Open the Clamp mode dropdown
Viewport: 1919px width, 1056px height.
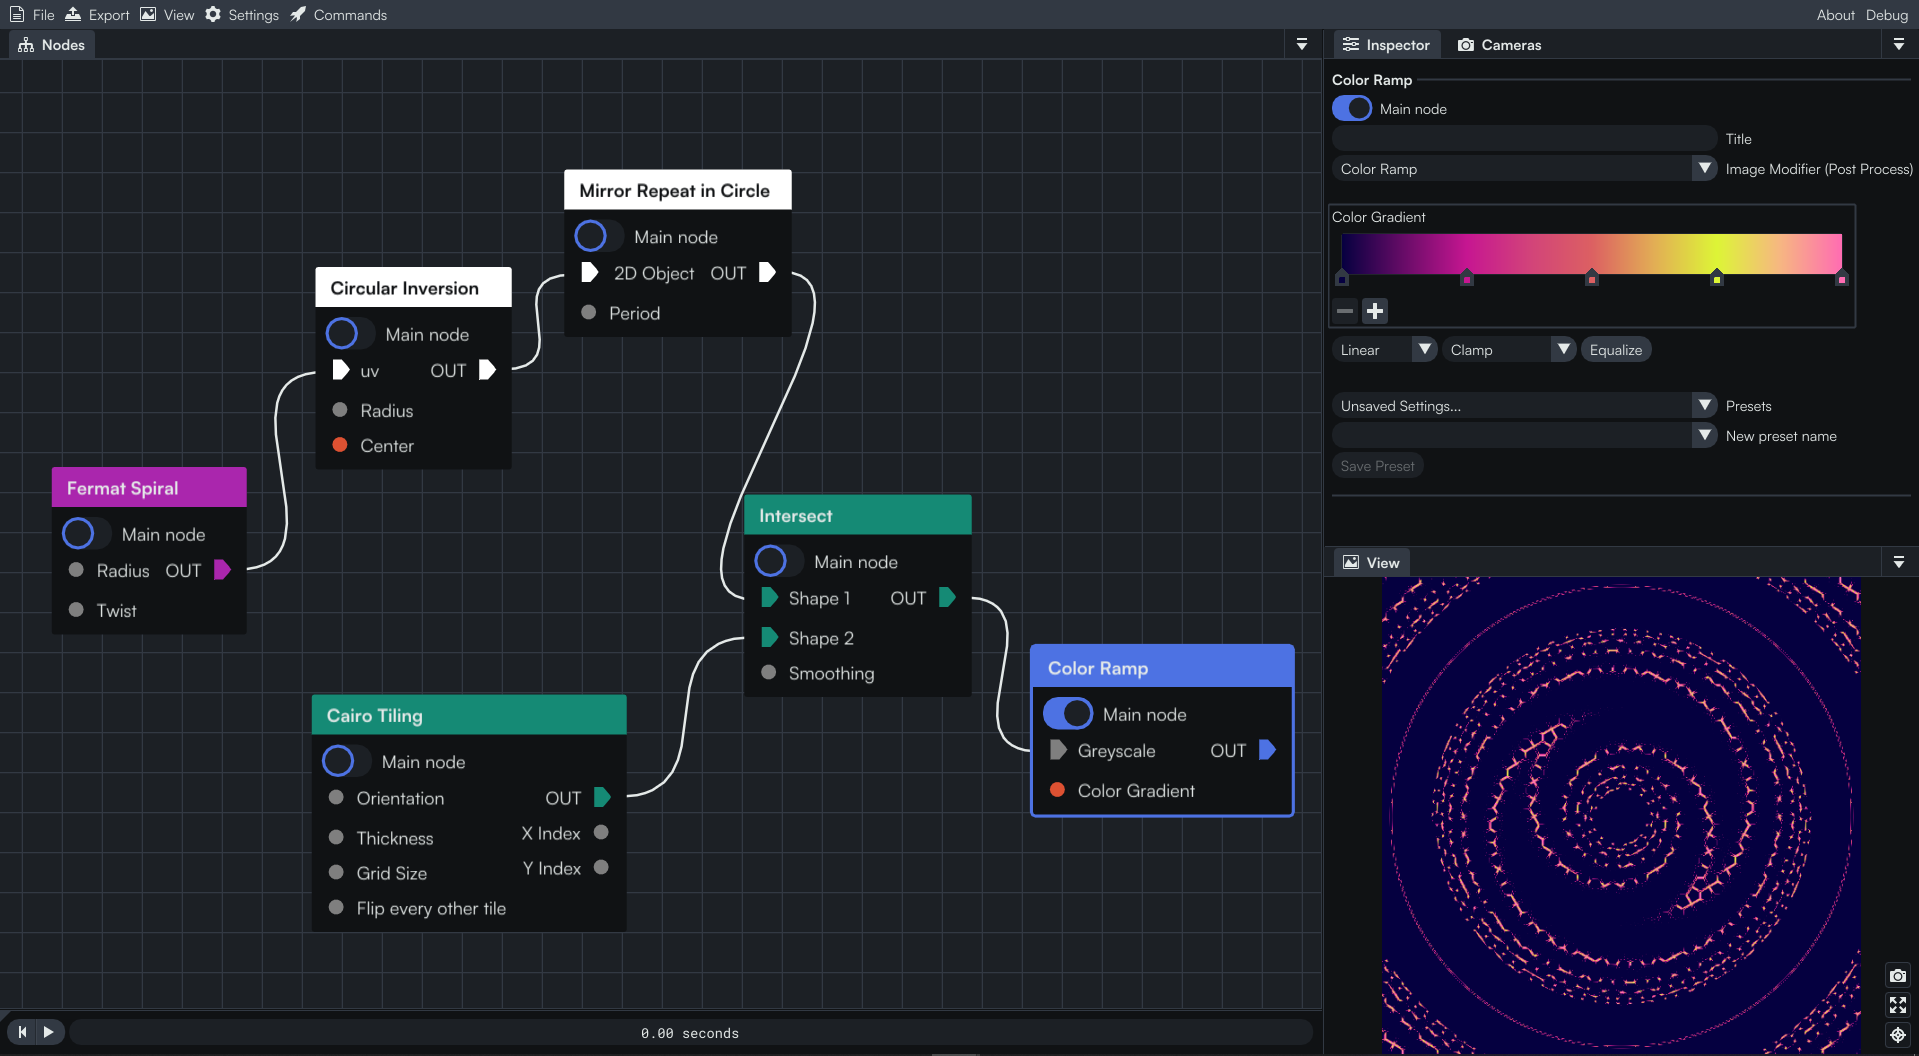click(1509, 349)
